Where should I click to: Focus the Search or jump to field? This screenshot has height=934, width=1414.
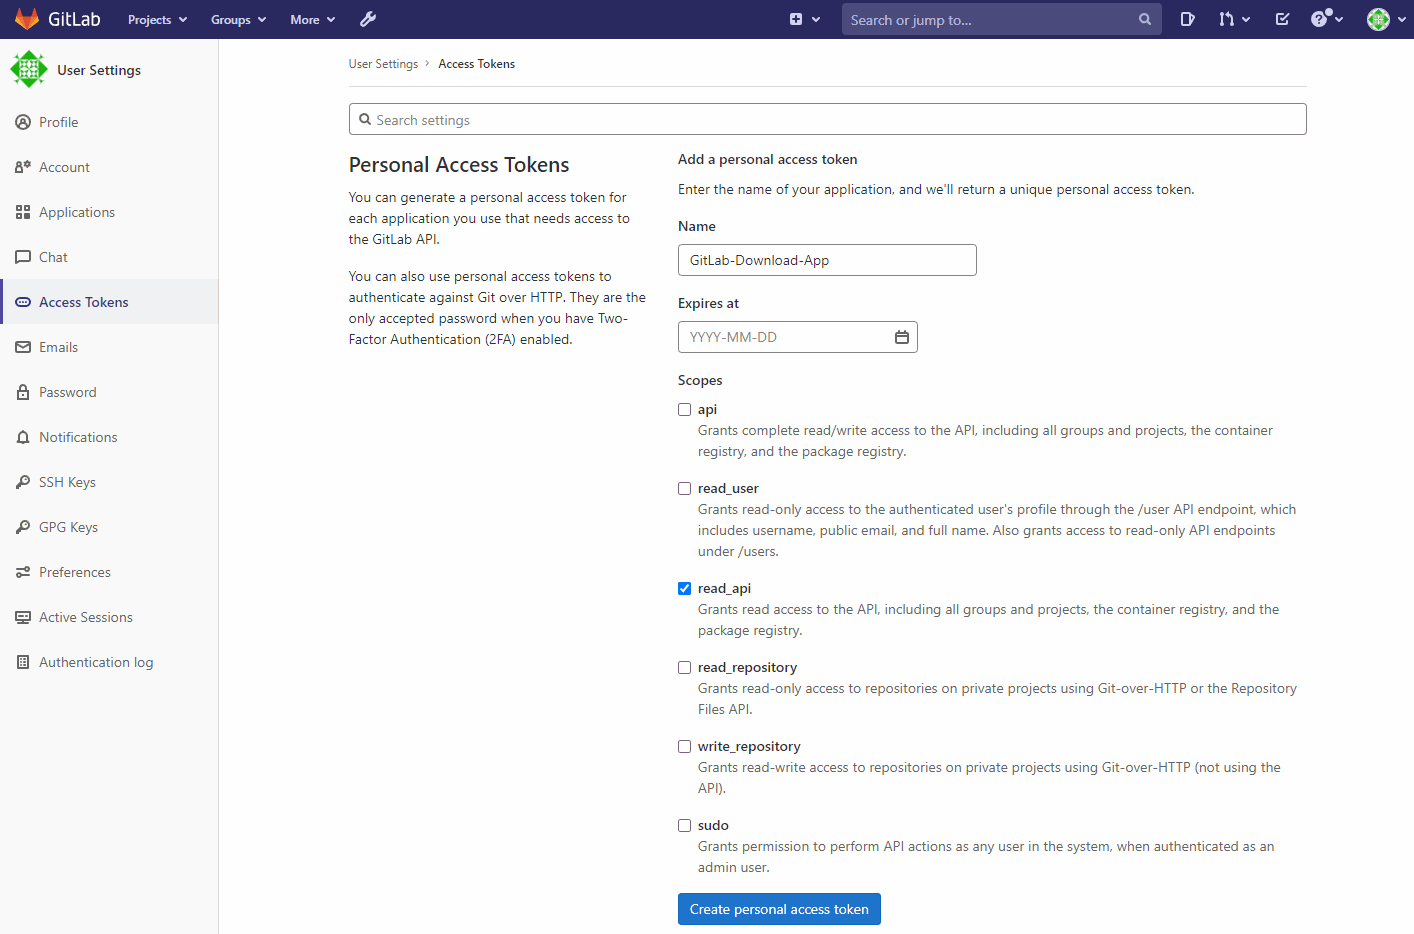pos(1001,19)
